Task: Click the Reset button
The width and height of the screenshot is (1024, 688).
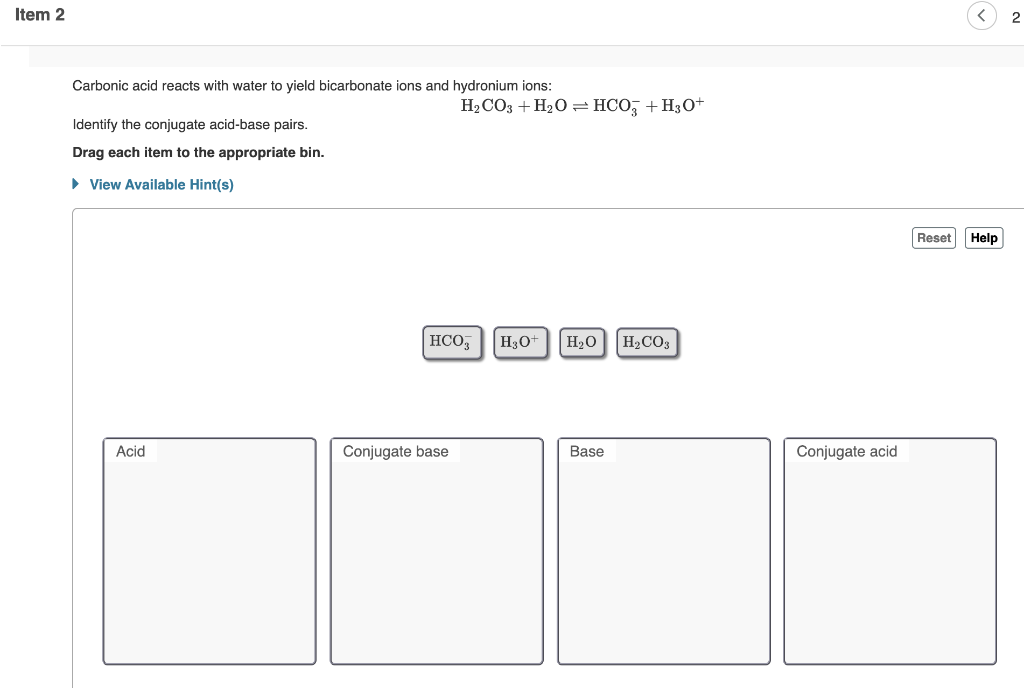Action: [x=933, y=237]
